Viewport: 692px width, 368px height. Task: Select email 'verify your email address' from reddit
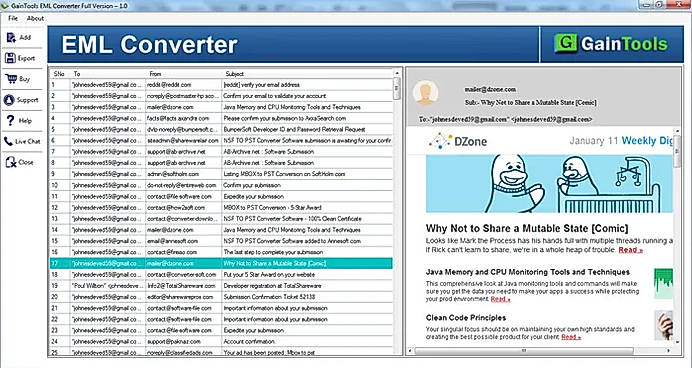[x=221, y=85]
